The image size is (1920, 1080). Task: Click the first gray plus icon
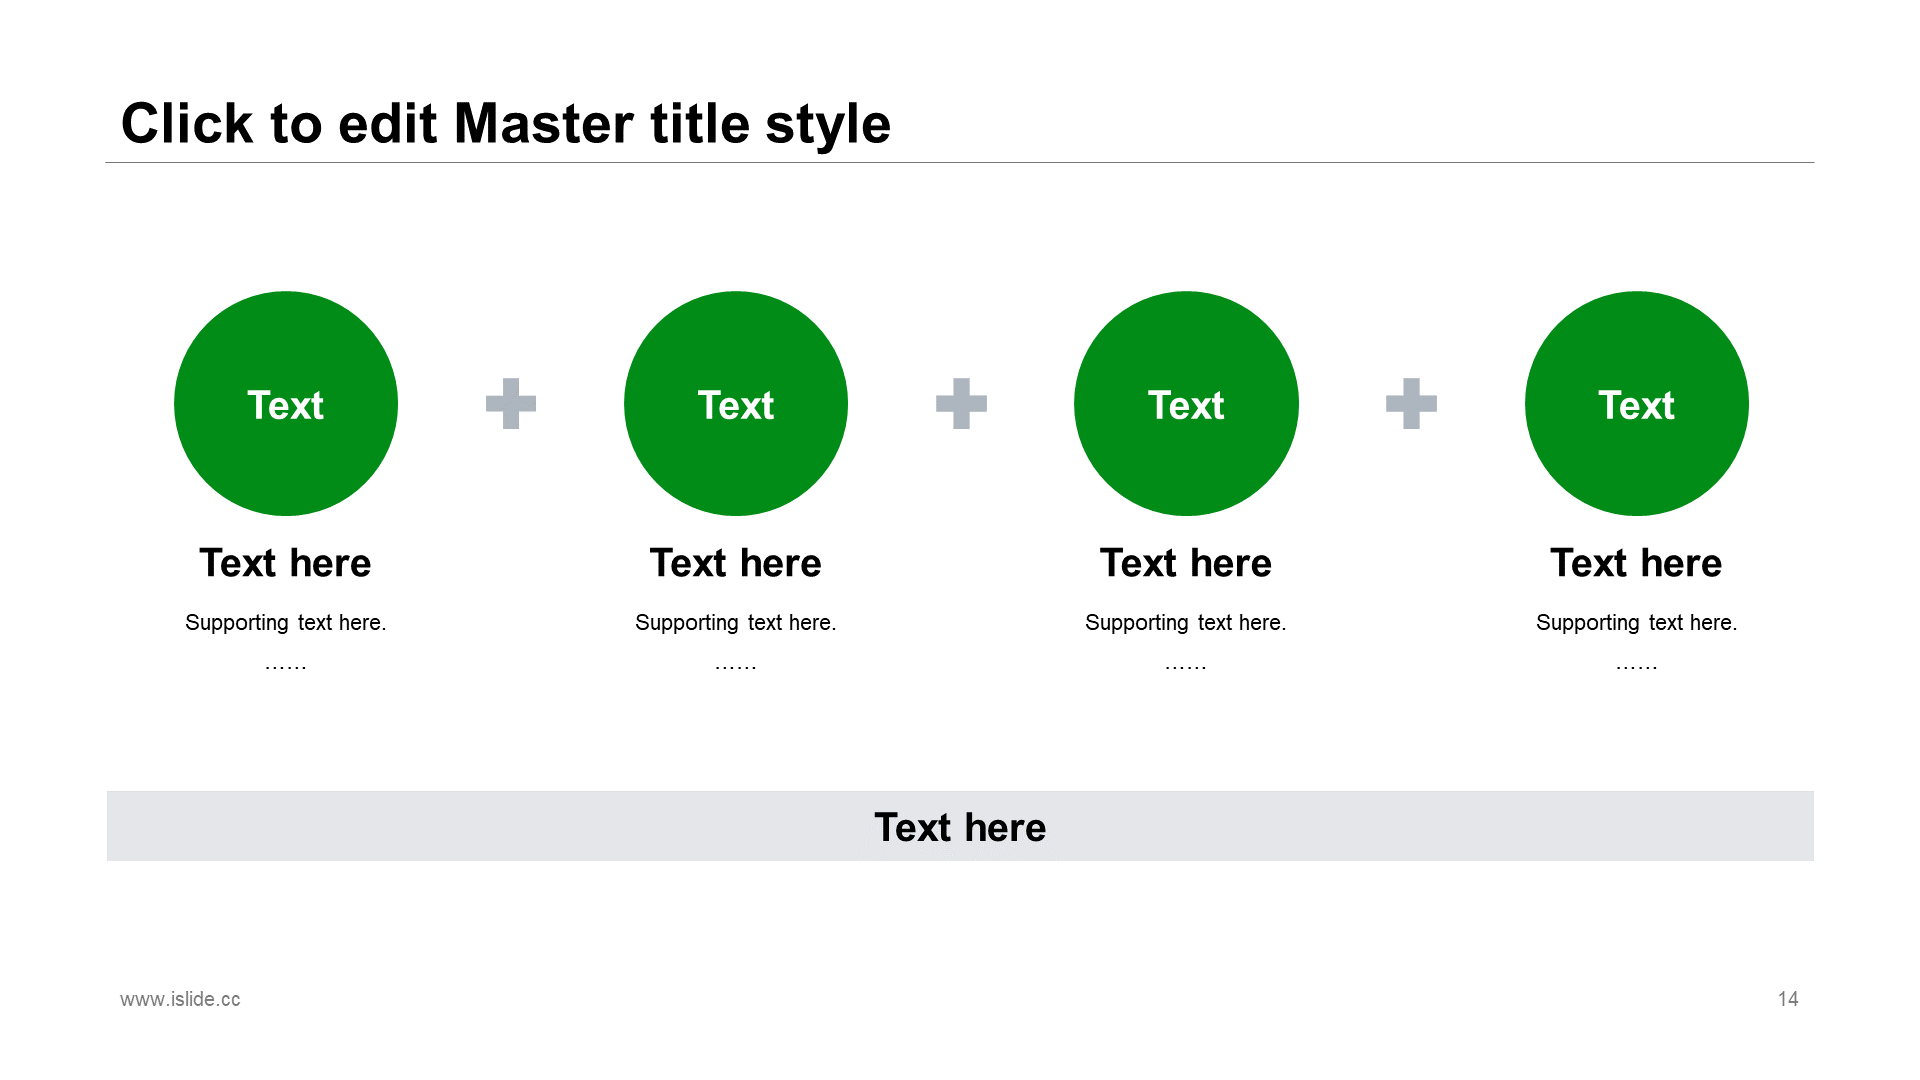pyautogui.click(x=511, y=403)
